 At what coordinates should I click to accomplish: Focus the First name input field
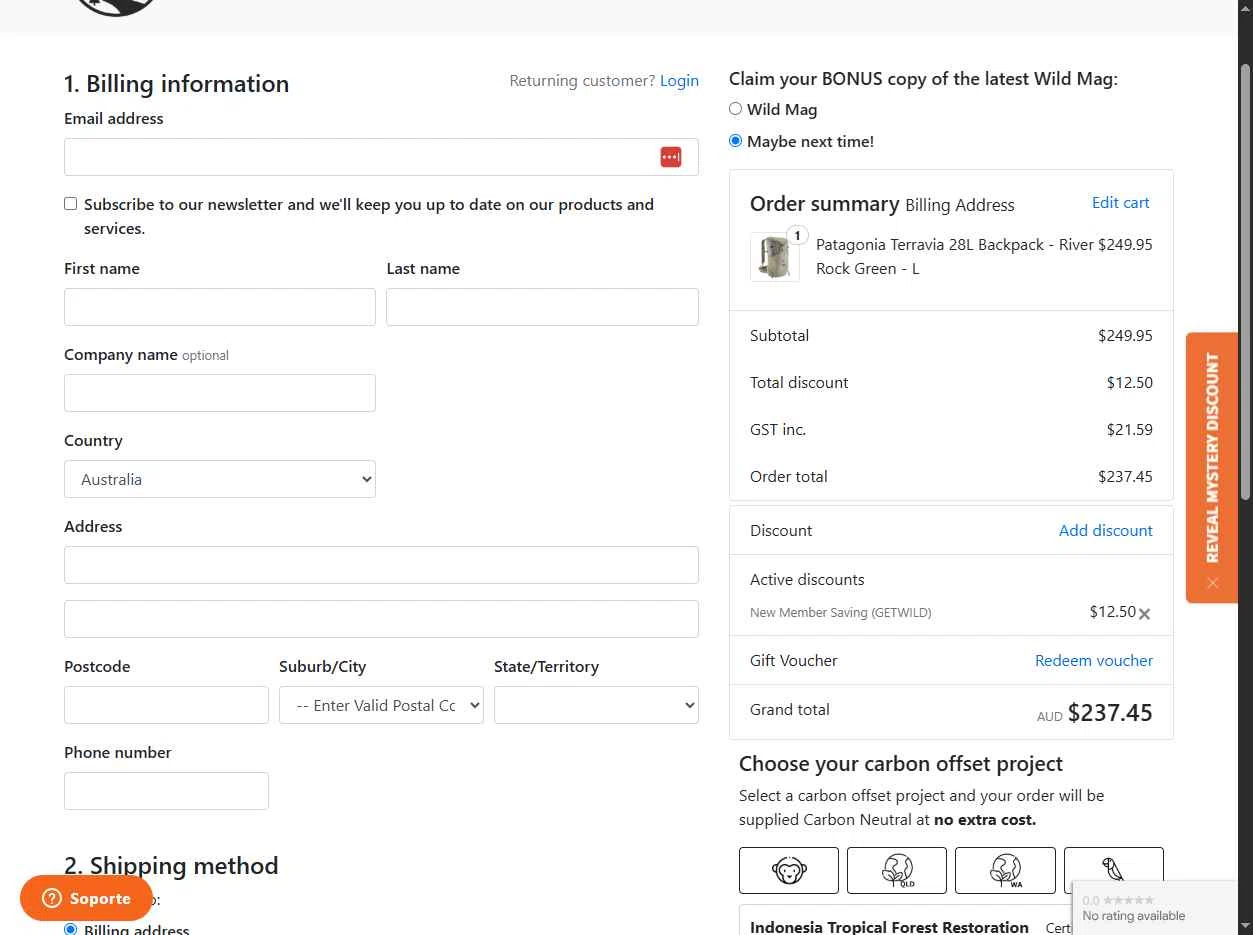[x=220, y=307]
